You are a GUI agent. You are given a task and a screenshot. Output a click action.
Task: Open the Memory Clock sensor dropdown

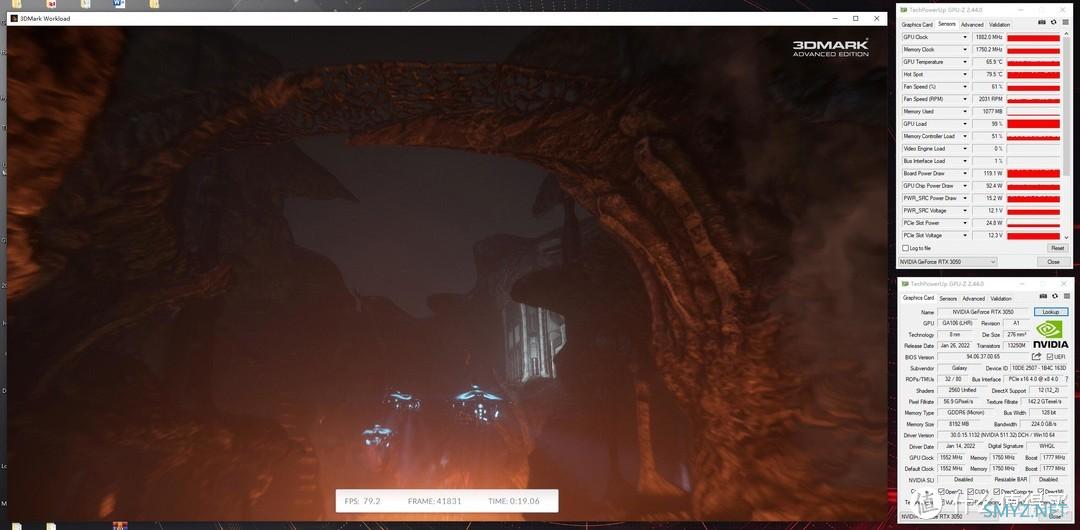[x=965, y=50]
